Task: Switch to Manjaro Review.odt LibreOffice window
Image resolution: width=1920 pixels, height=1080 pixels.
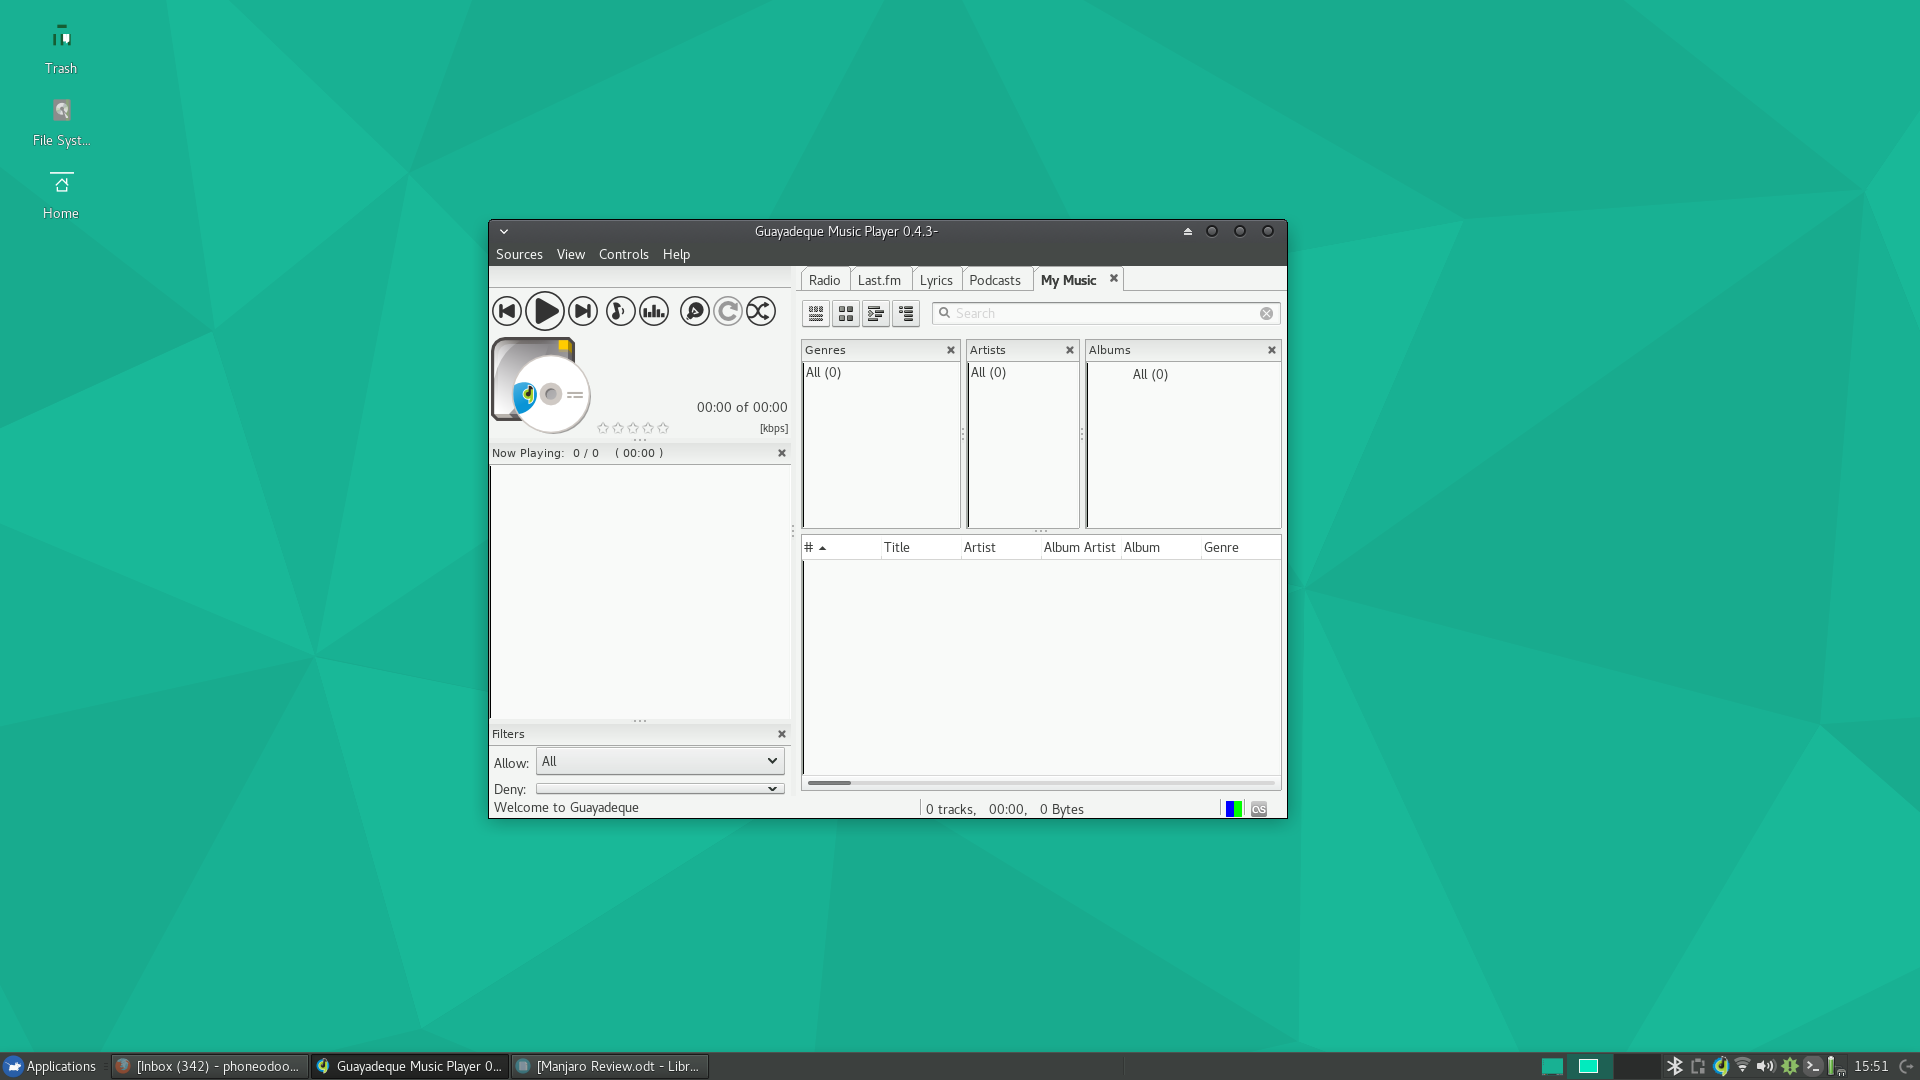Action: pyautogui.click(x=609, y=1066)
